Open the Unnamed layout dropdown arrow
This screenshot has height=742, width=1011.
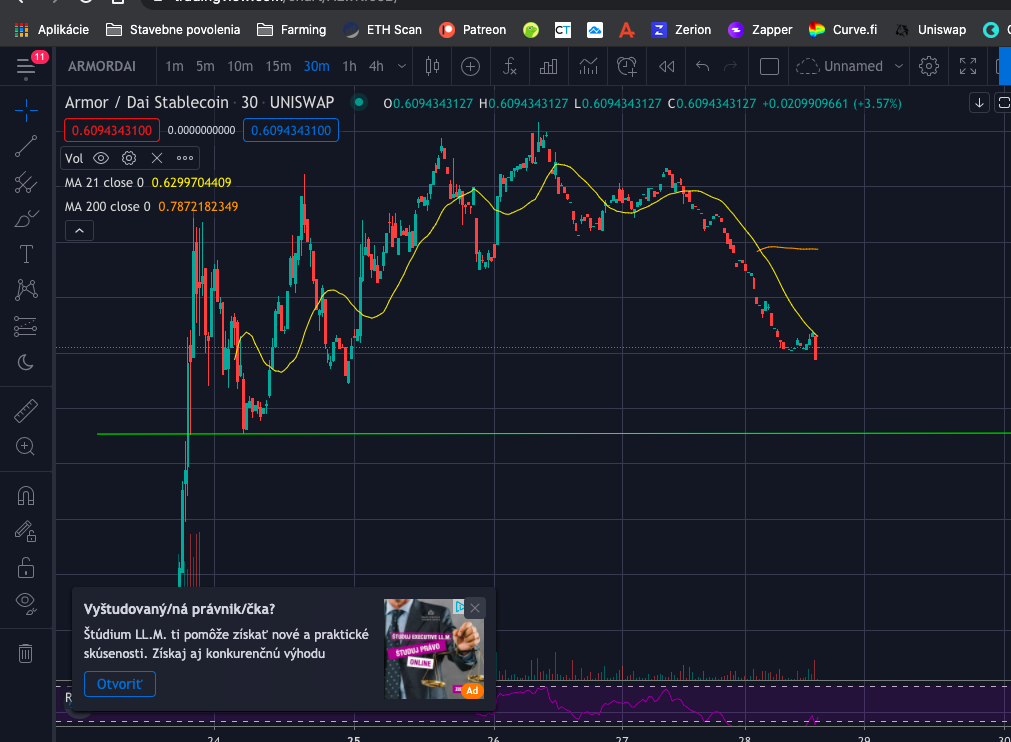[x=899, y=67]
